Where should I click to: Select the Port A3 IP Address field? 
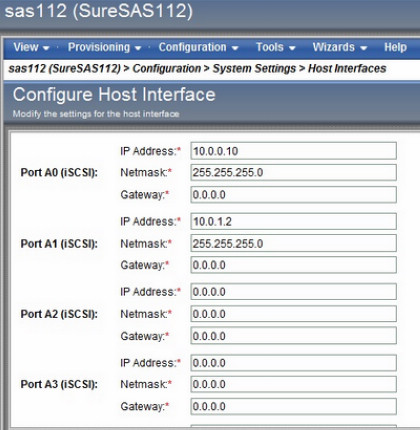point(294,363)
